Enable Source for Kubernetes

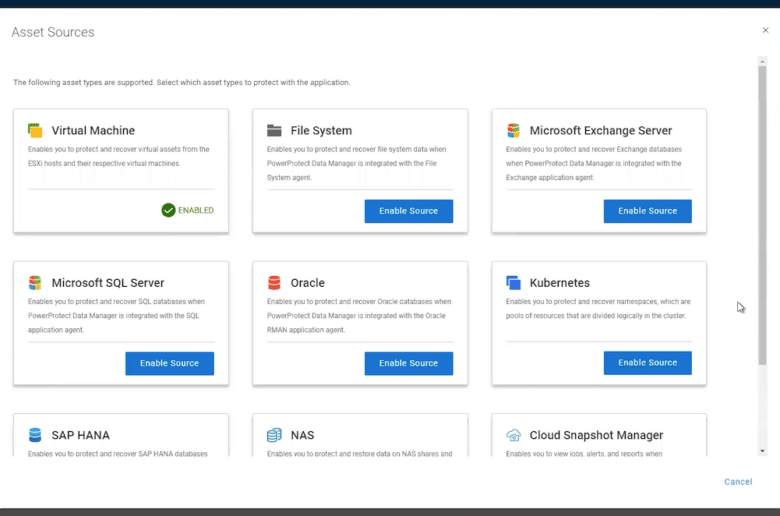[647, 363]
